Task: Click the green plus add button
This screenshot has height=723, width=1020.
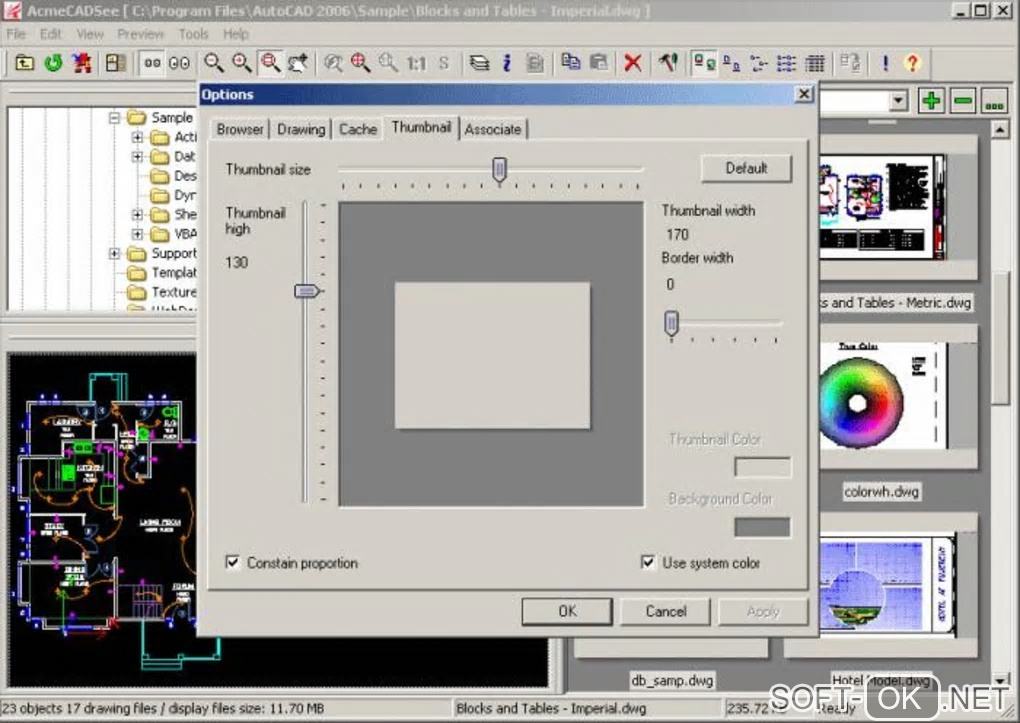Action: 932,101
